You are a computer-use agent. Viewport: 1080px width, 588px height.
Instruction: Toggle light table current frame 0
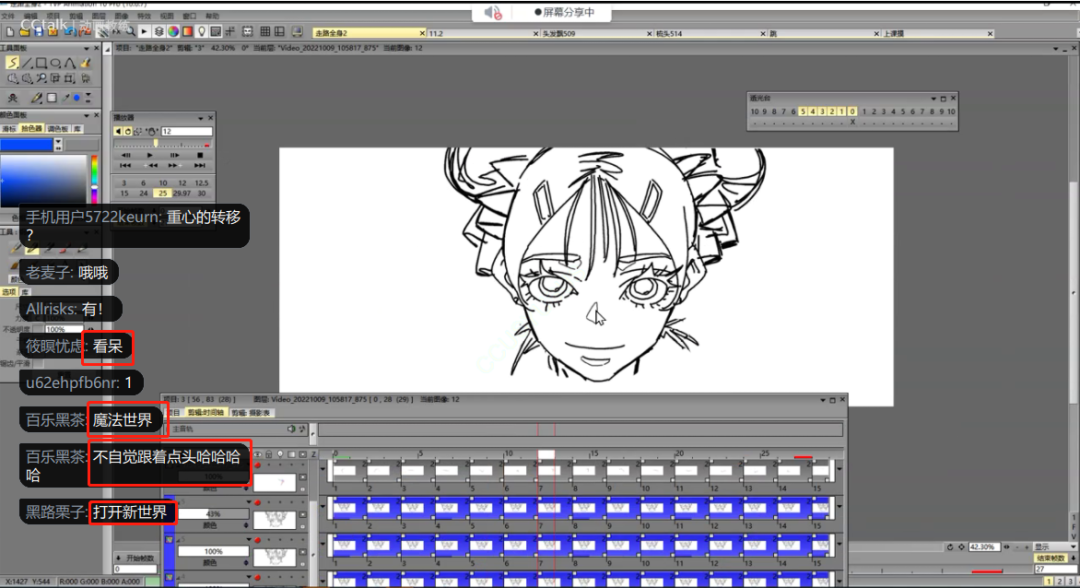(x=853, y=112)
